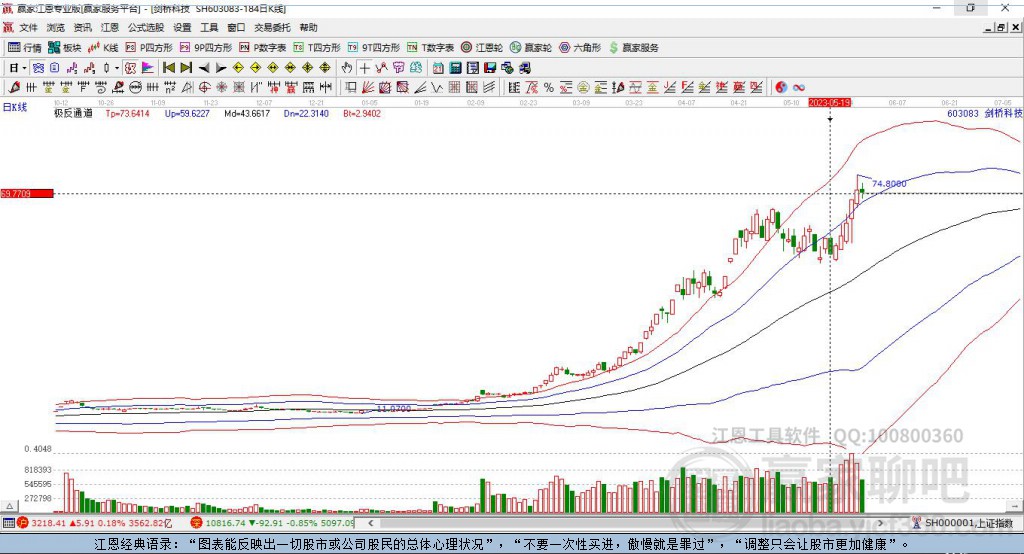Open the 板块 sector view
Screen dimensions: 1024x554
(64, 48)
